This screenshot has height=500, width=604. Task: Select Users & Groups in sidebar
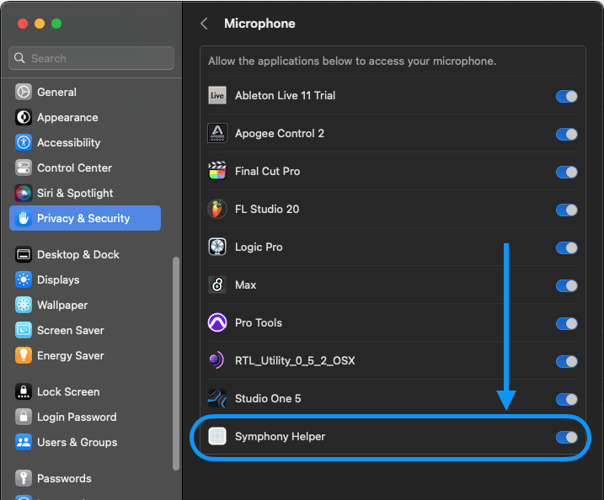click(x=85, y=442)
